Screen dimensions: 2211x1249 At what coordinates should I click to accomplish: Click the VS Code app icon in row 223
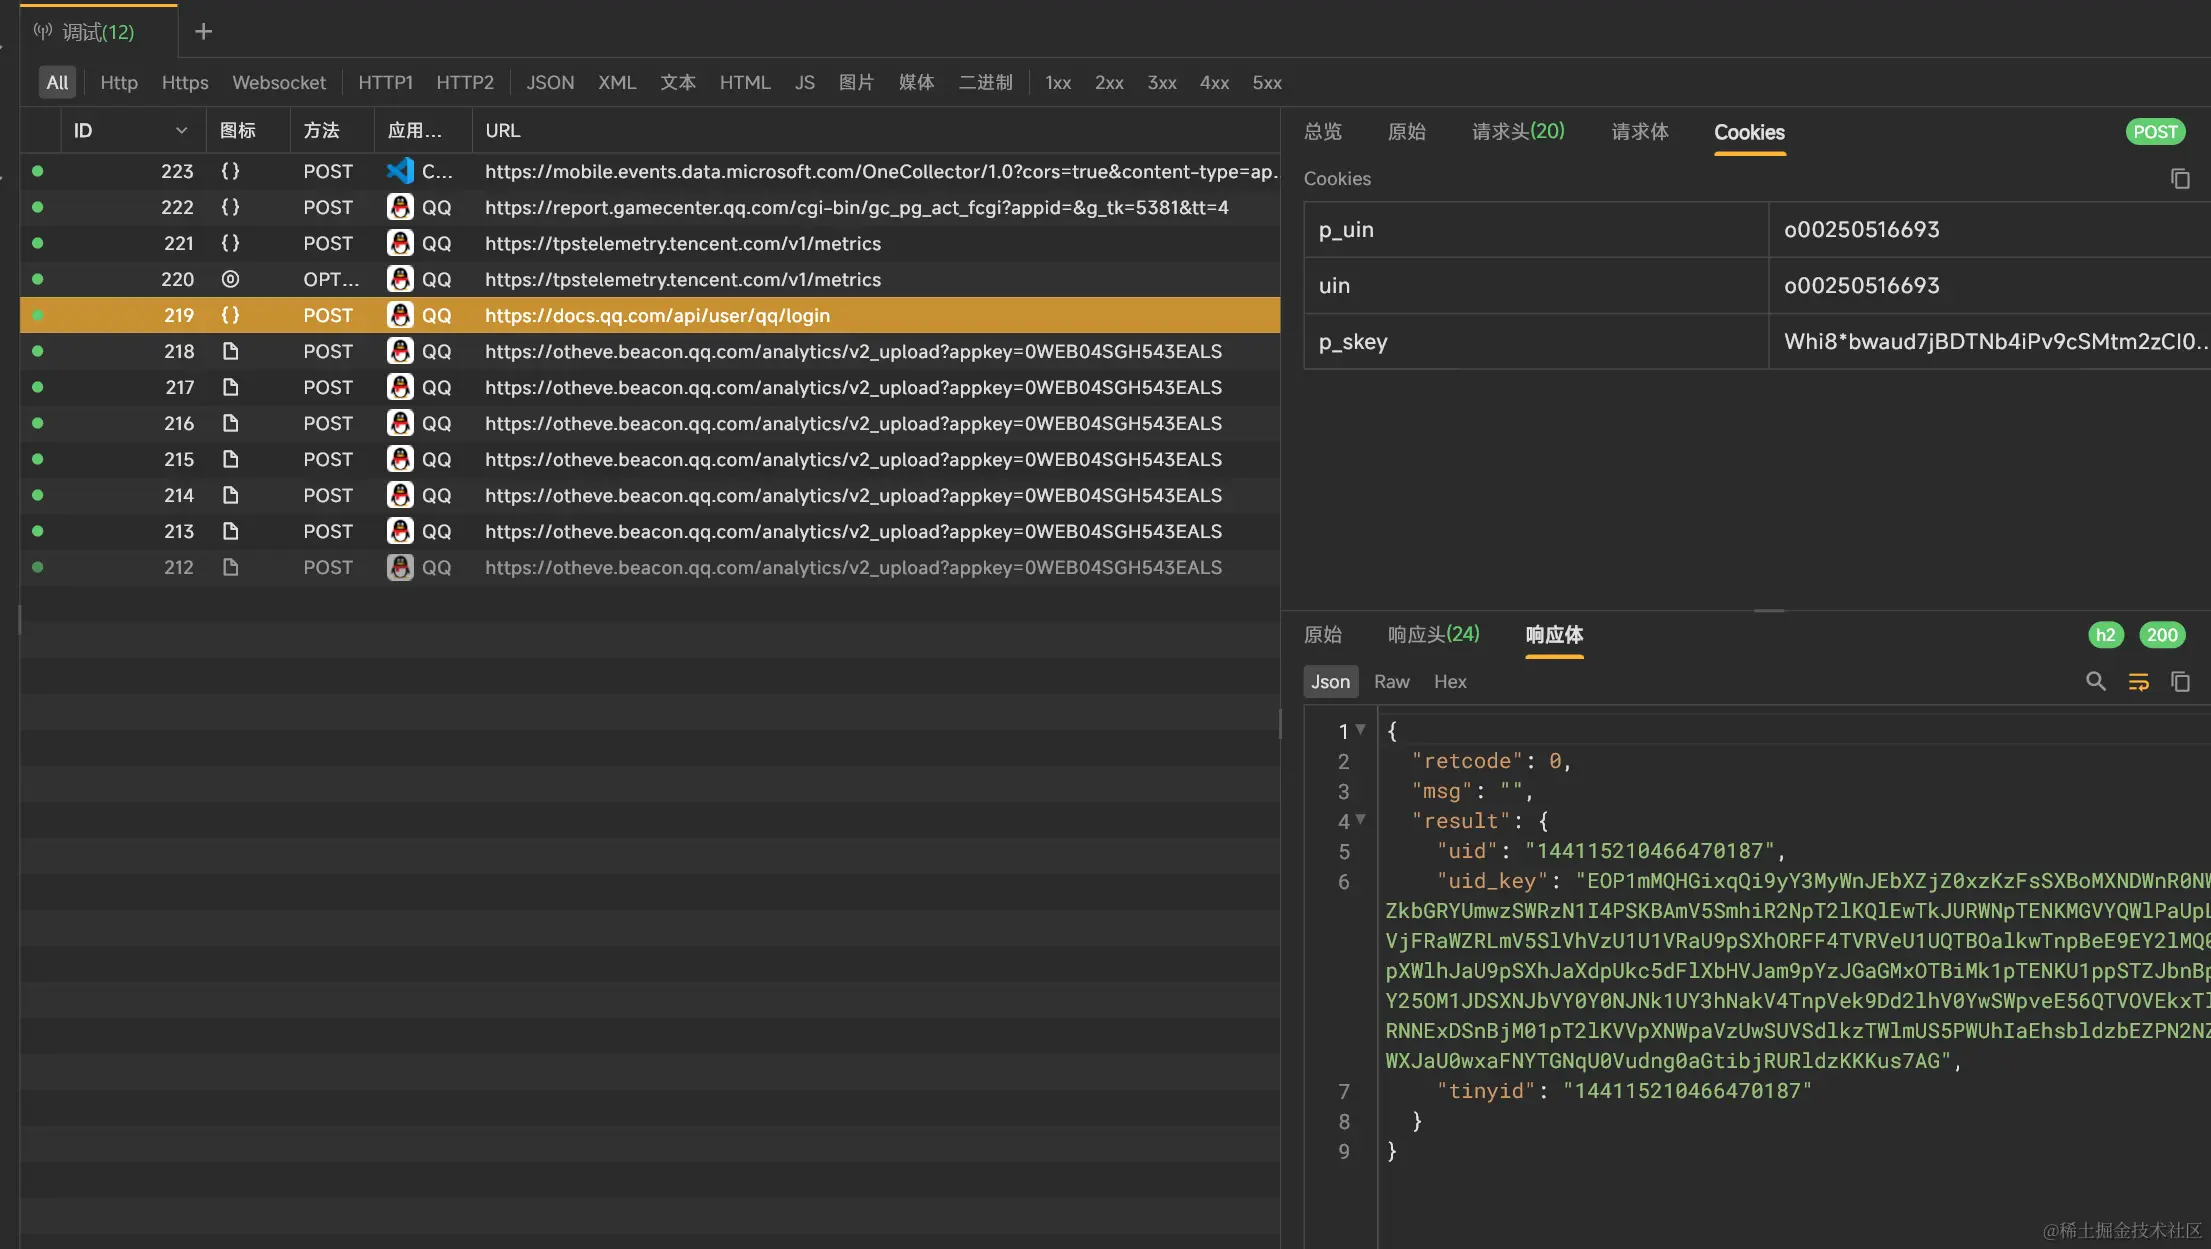click(400, 171)
